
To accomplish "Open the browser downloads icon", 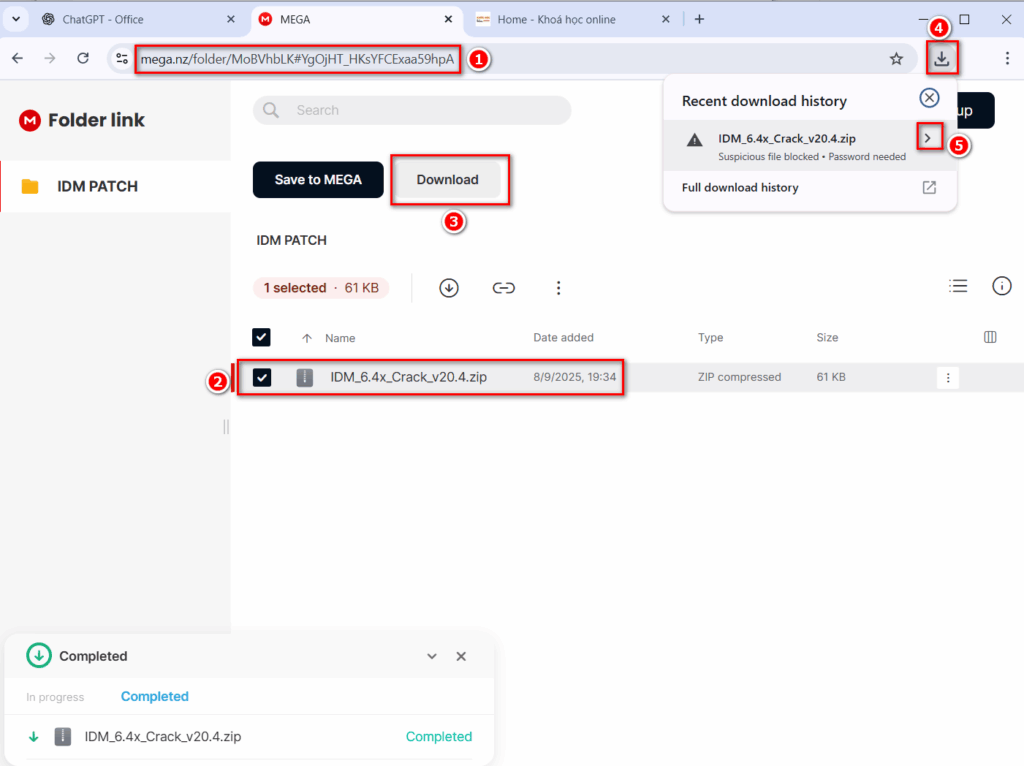I will click(941, 58).
